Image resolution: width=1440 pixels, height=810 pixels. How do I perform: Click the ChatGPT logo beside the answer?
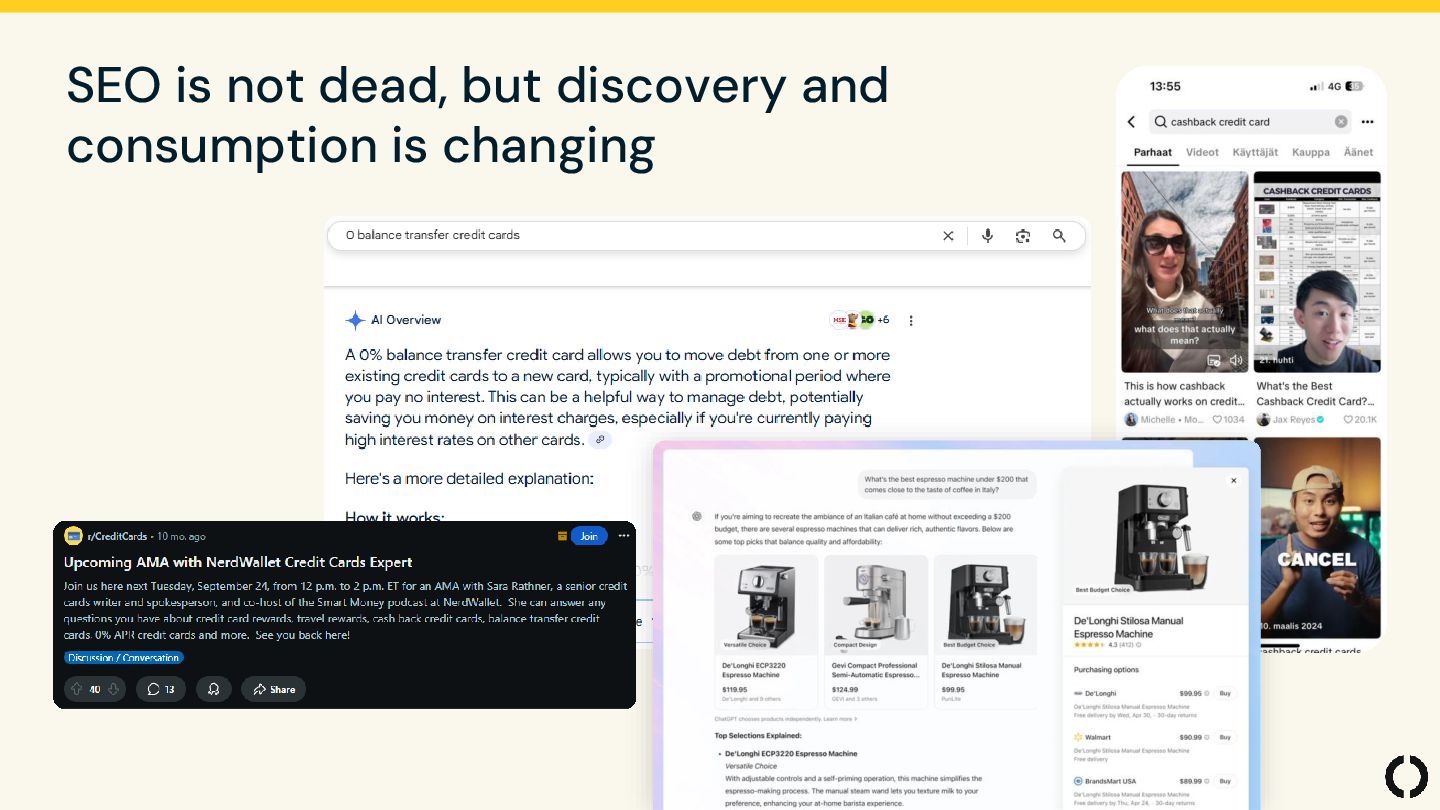tap(697, 516)
